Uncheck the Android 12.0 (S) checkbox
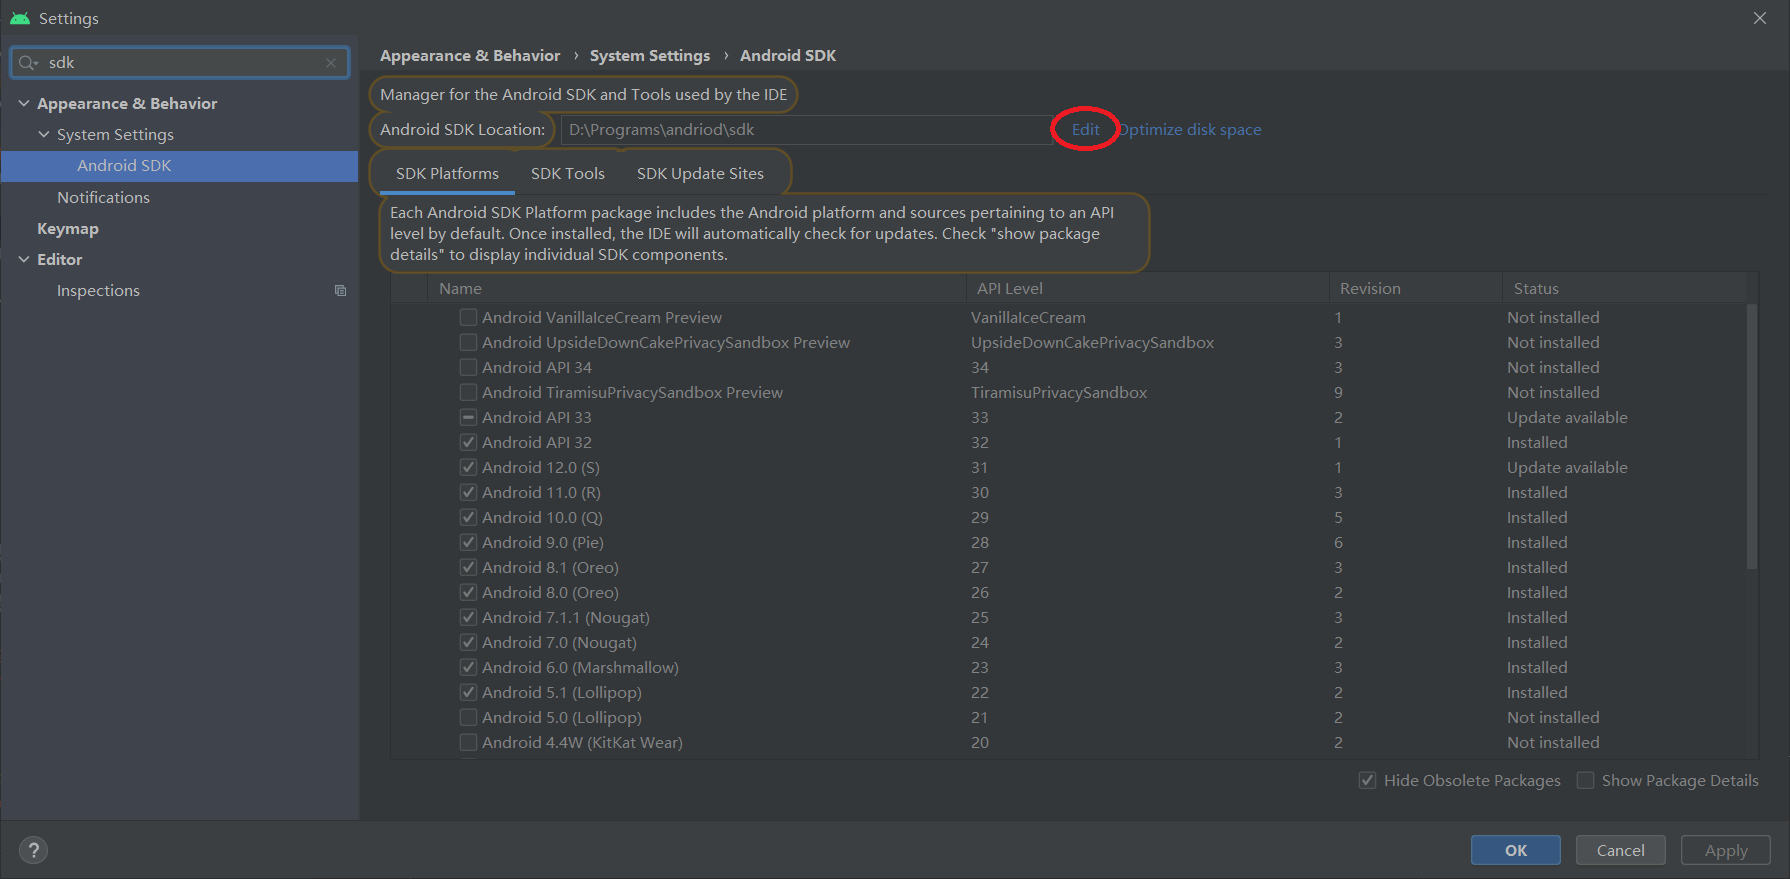Screen dimensions: 1790x879 (468, 467)
